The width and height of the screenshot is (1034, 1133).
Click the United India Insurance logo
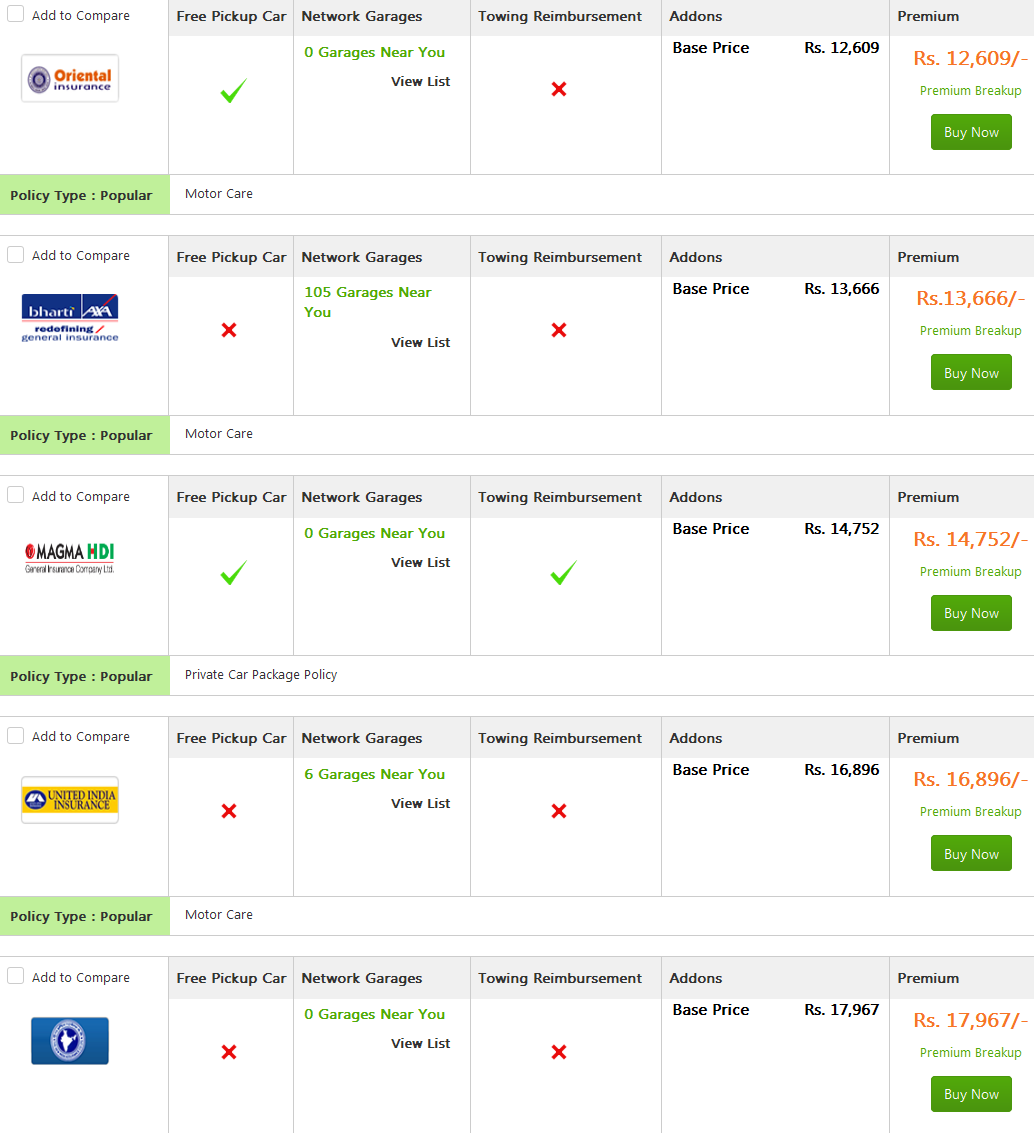coord(70,799)
